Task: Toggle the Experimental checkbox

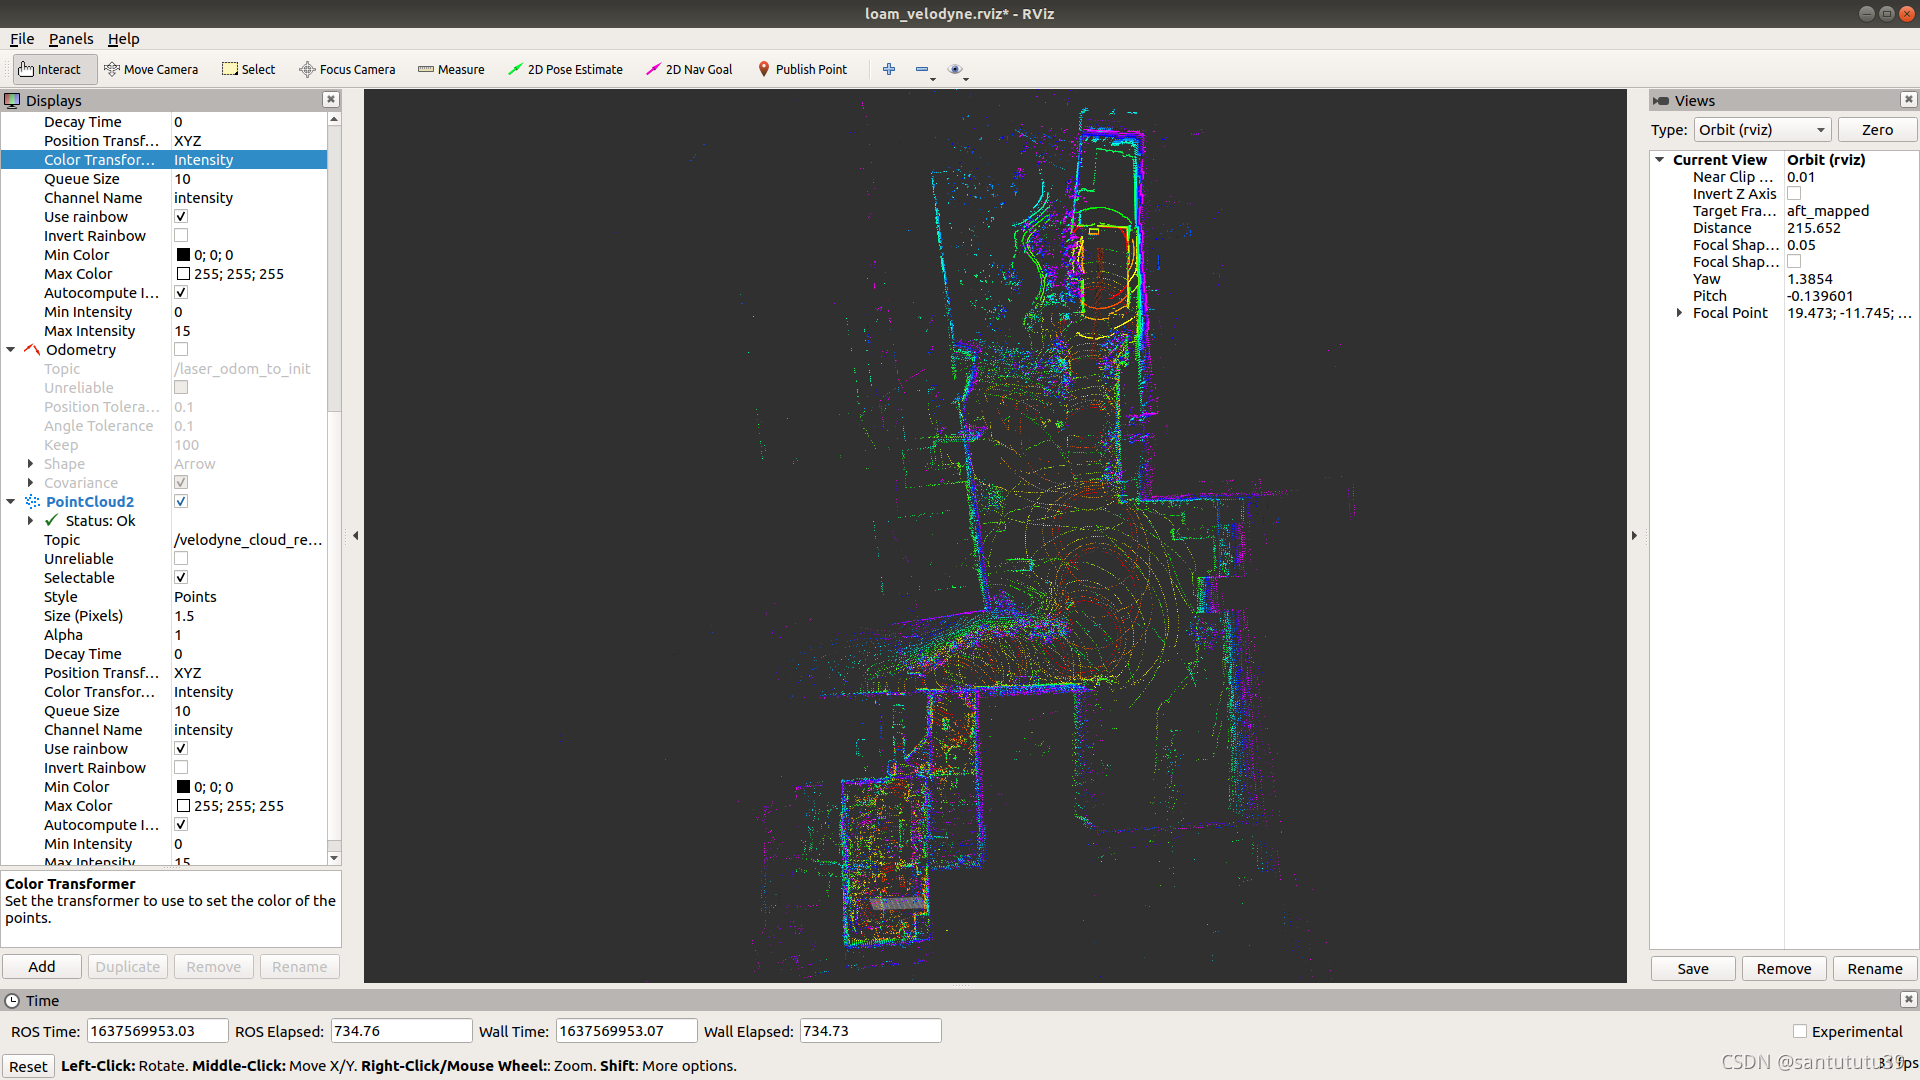Action: pyautogui.click(x=1800, y=1031)
